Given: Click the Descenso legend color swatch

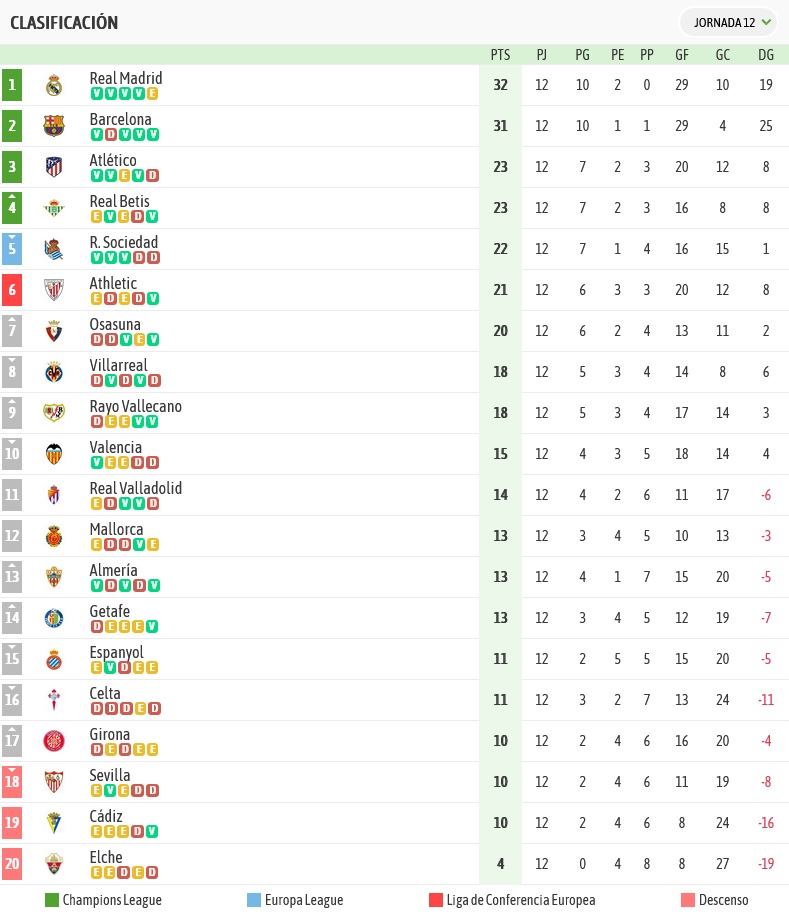Looking at the screenshot, I should (688, 900).
